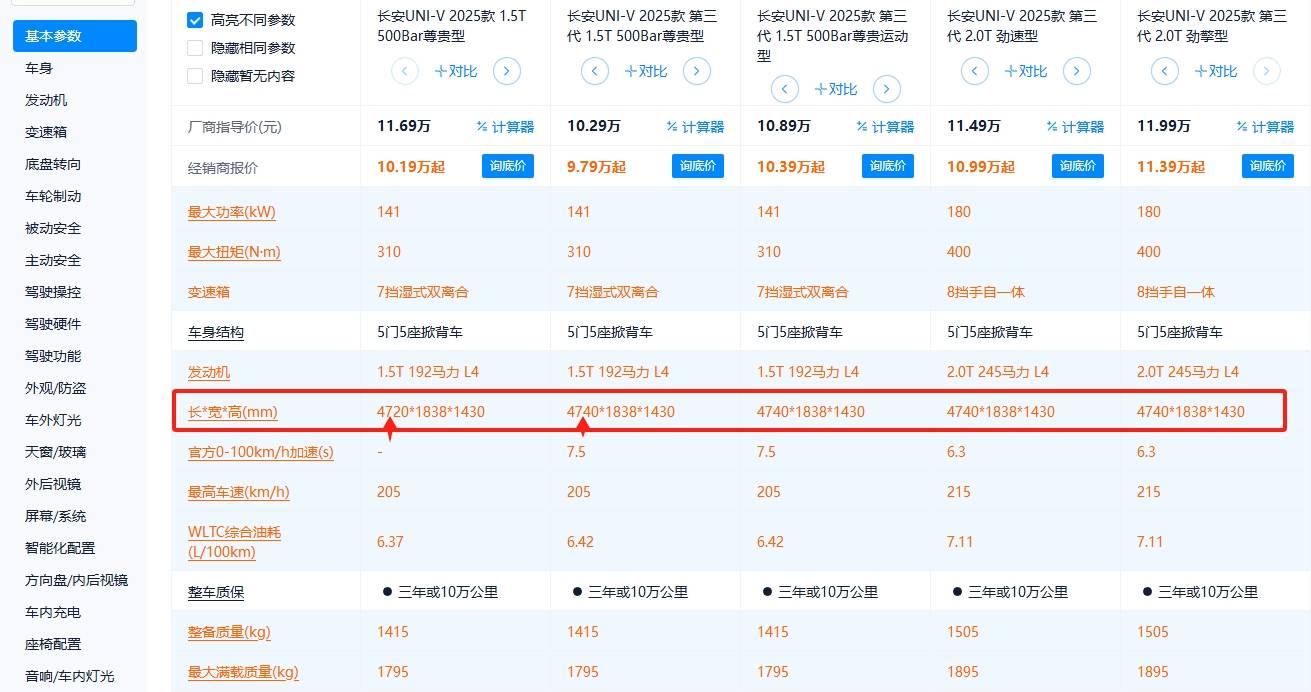Open the 最高车速(km/h) parameter link
Image resolution: width=1311 pixels, height=692 pixels.
(239, 492)
